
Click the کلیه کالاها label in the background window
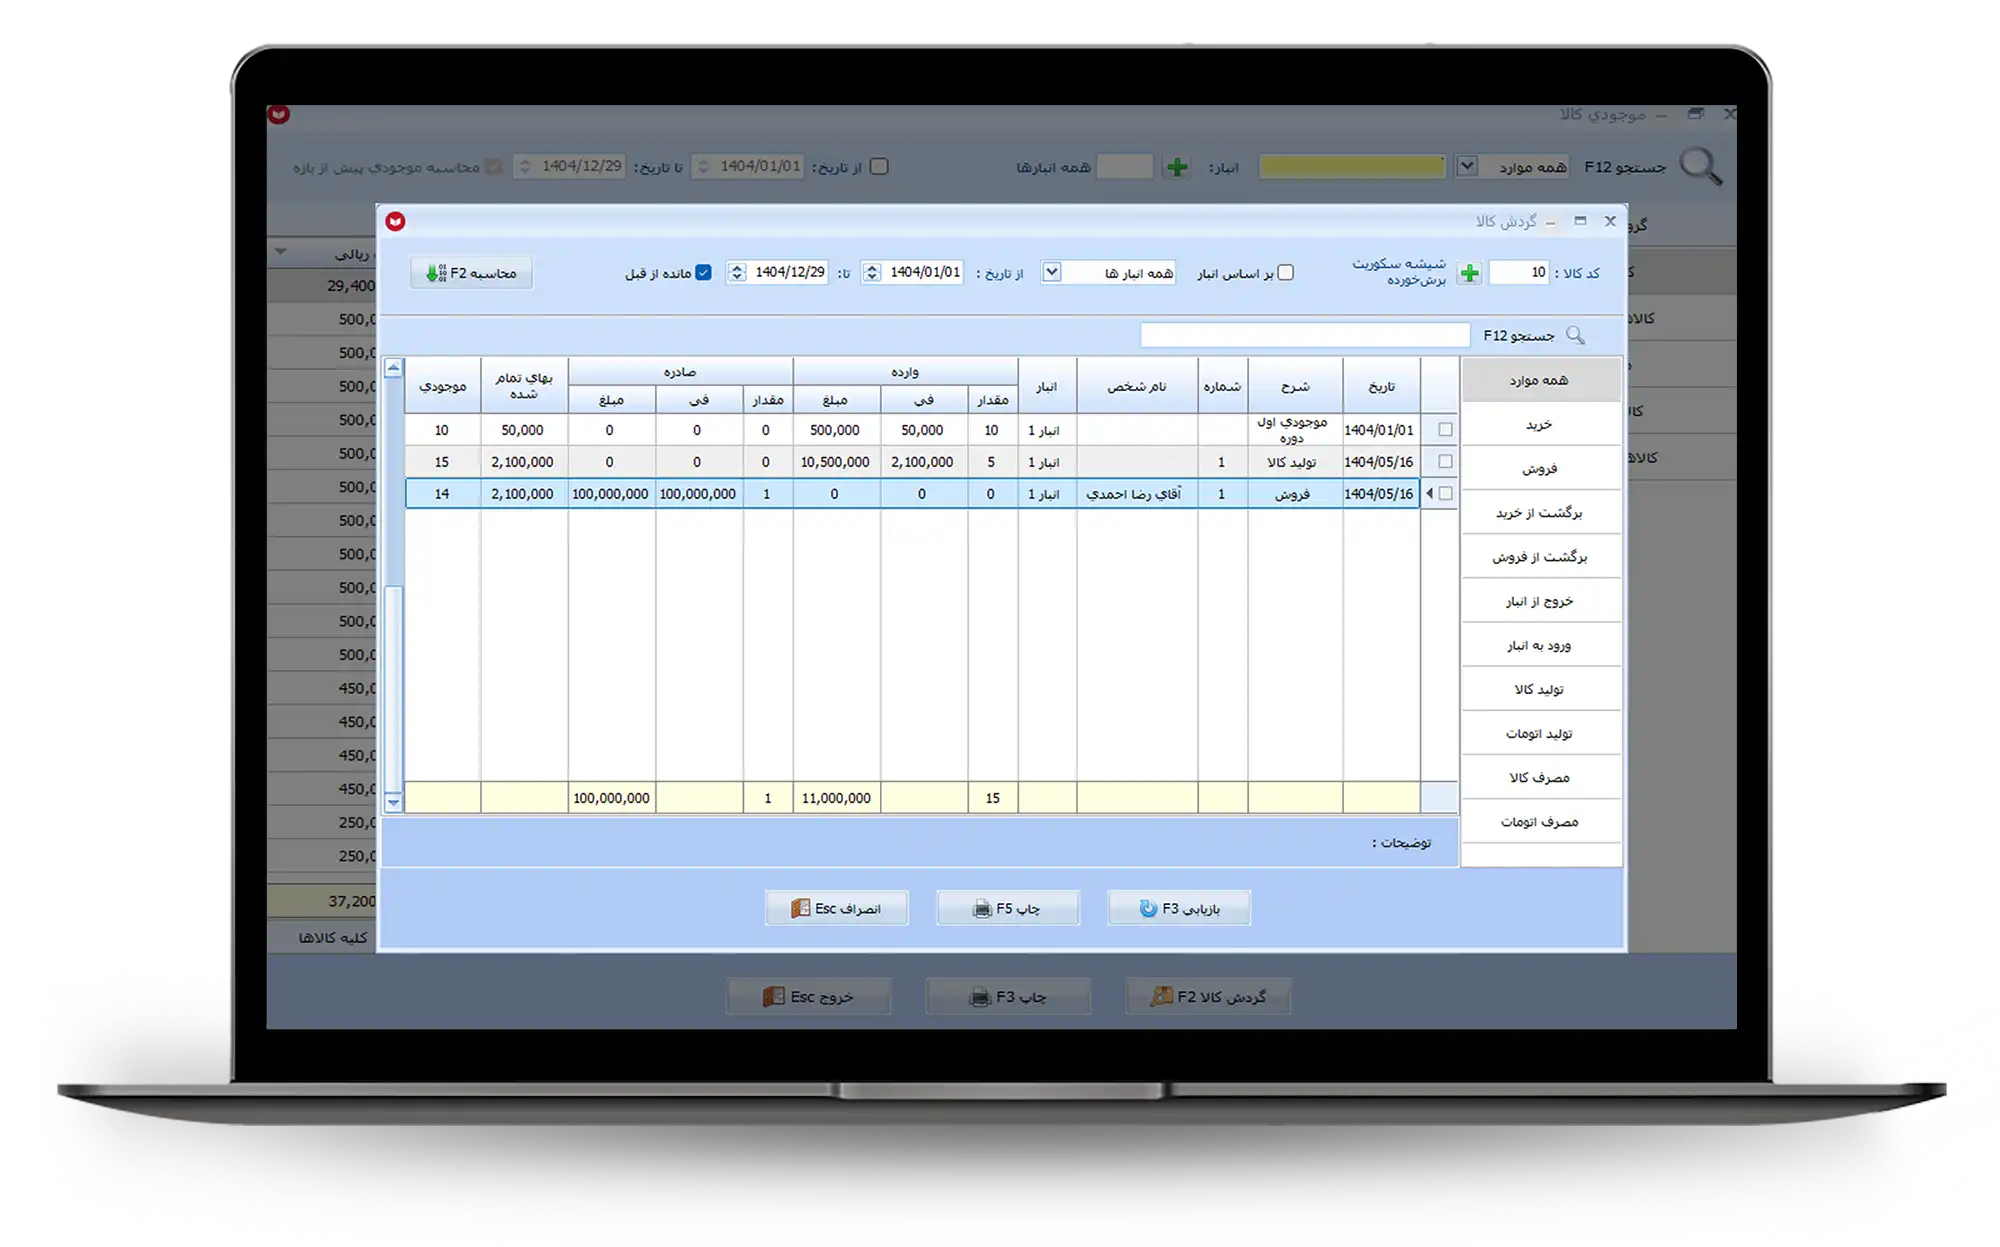click(333, 937)
